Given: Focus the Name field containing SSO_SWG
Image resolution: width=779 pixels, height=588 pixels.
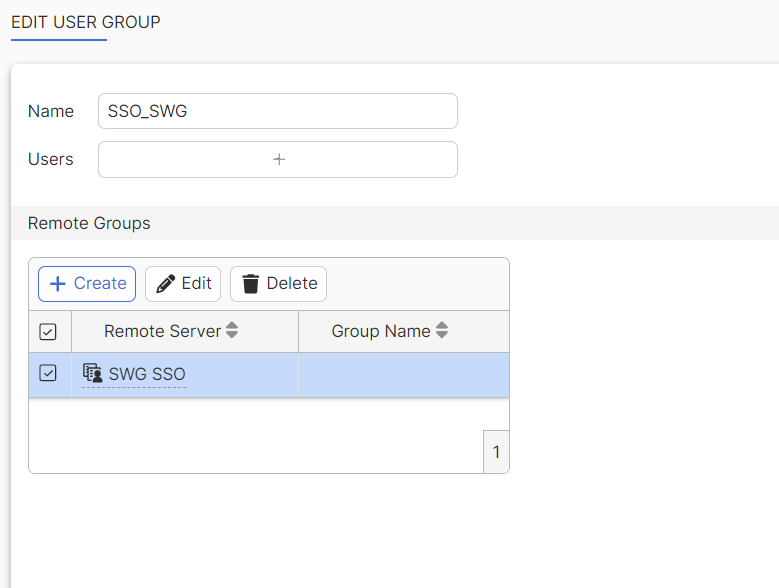Looking at the screenshot, I should (277, 111).
